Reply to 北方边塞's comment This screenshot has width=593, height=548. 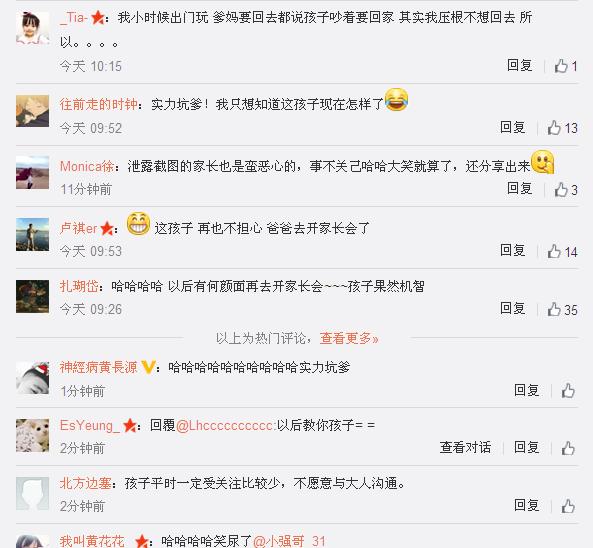[x=526, y=505]
